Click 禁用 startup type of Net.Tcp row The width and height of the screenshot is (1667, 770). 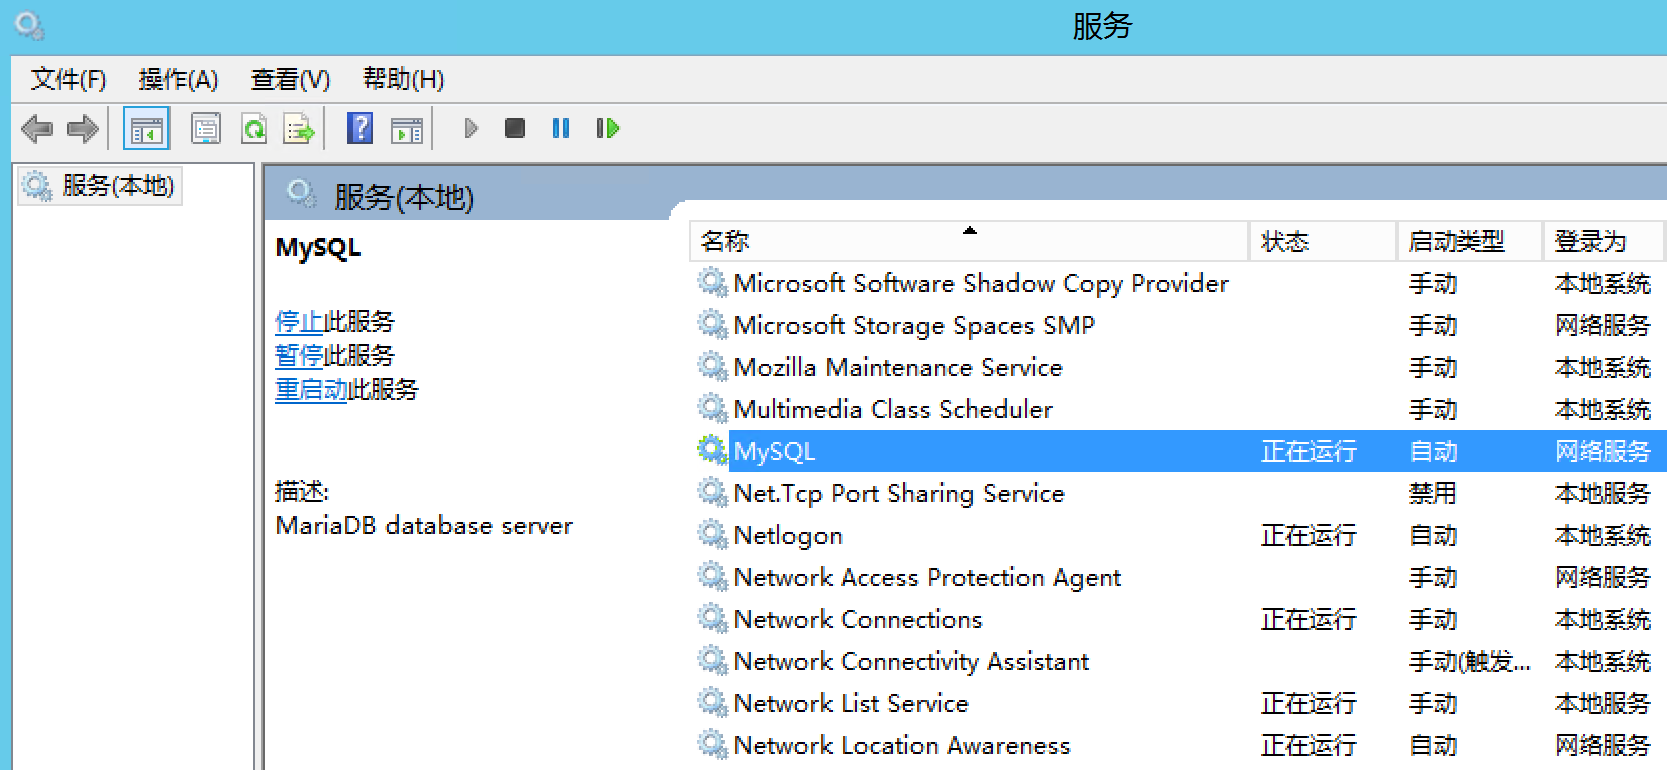point(1432,493)
